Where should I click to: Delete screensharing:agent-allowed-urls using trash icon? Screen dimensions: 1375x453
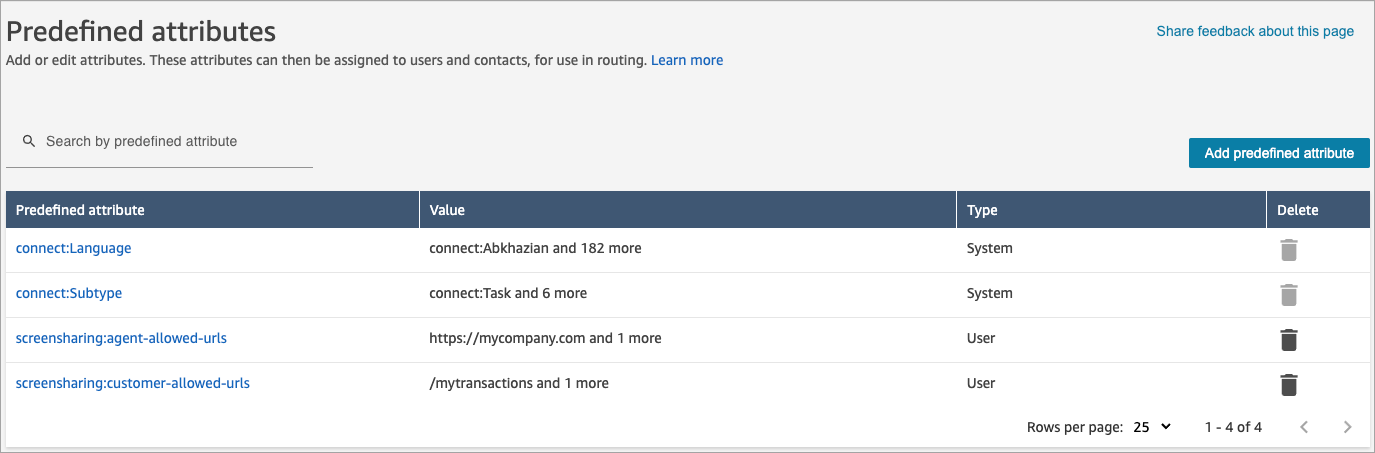(x=1289, y=339)
